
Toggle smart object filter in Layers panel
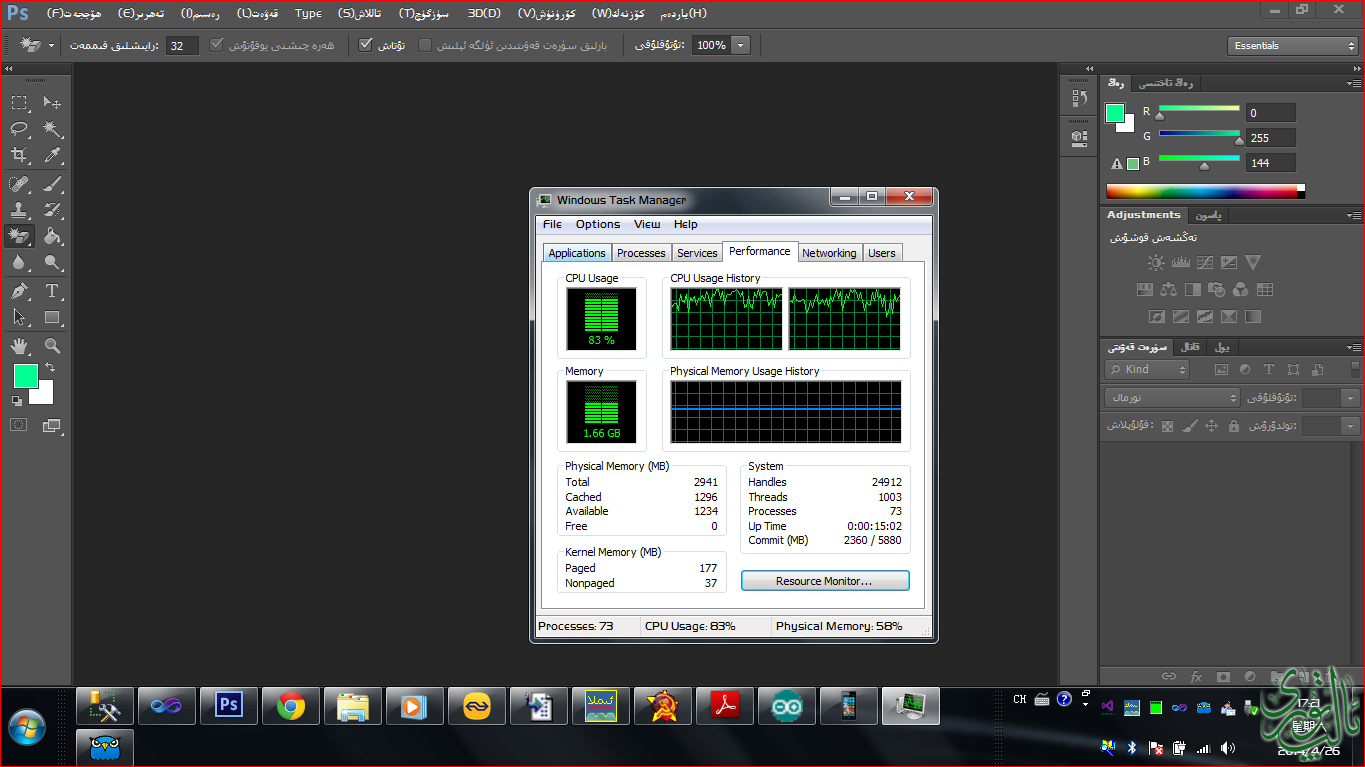[x=1318, y=370]
